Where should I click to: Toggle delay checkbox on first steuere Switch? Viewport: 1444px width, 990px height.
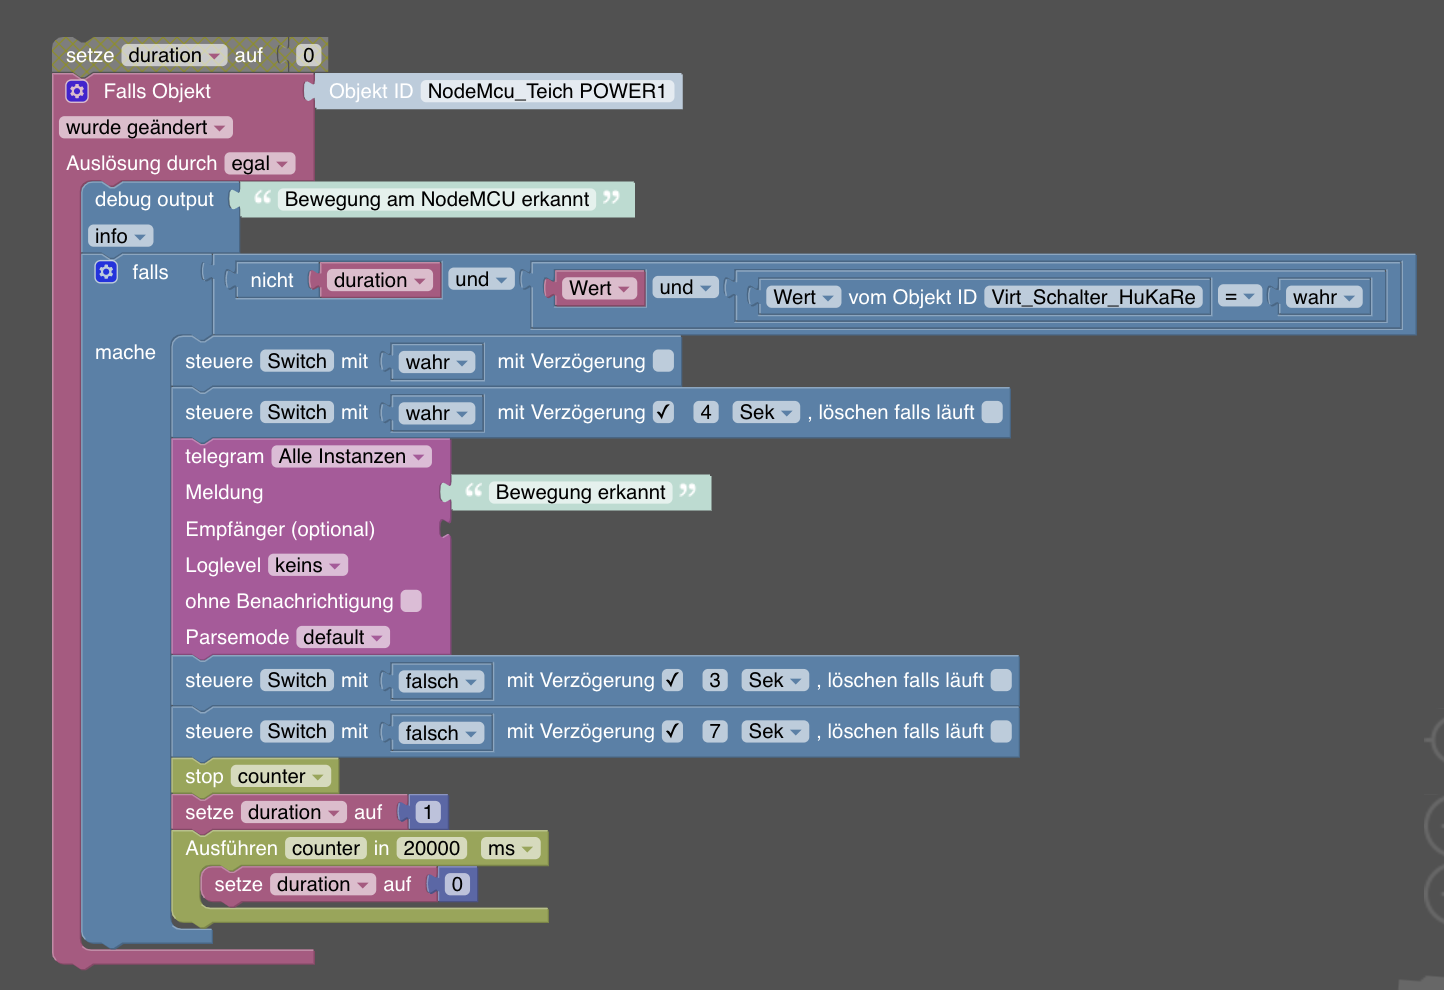pyautogui.click(x=663, y=361)
